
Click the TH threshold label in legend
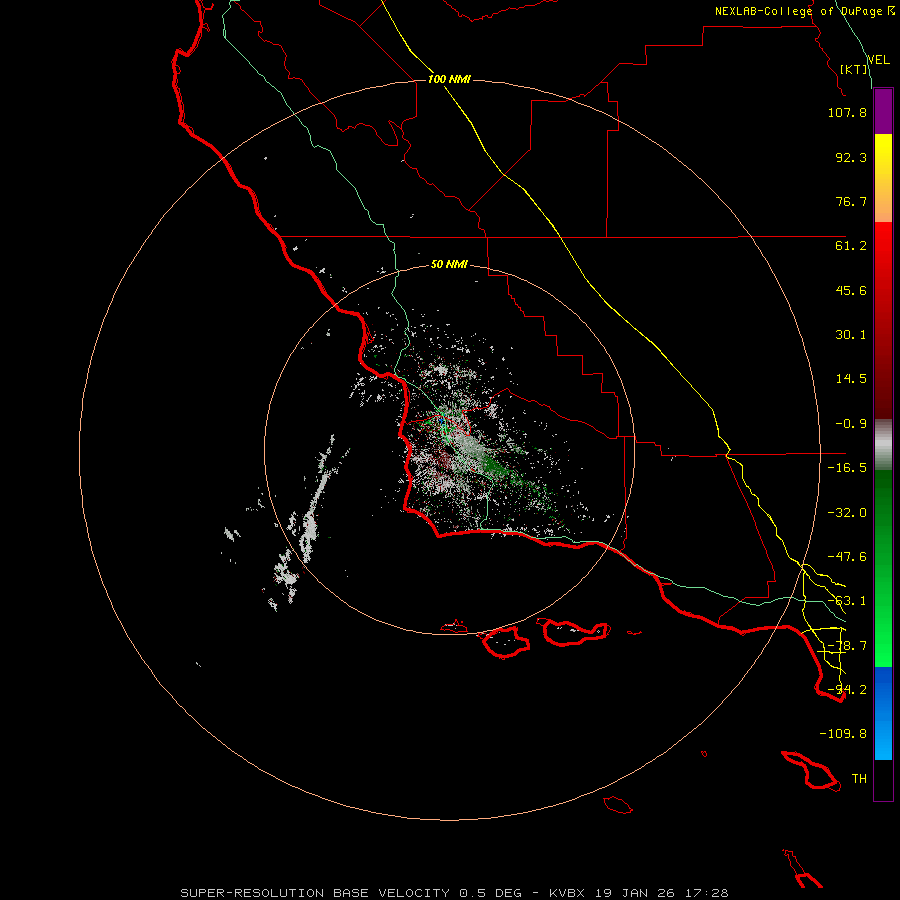(x=859, y=779)
